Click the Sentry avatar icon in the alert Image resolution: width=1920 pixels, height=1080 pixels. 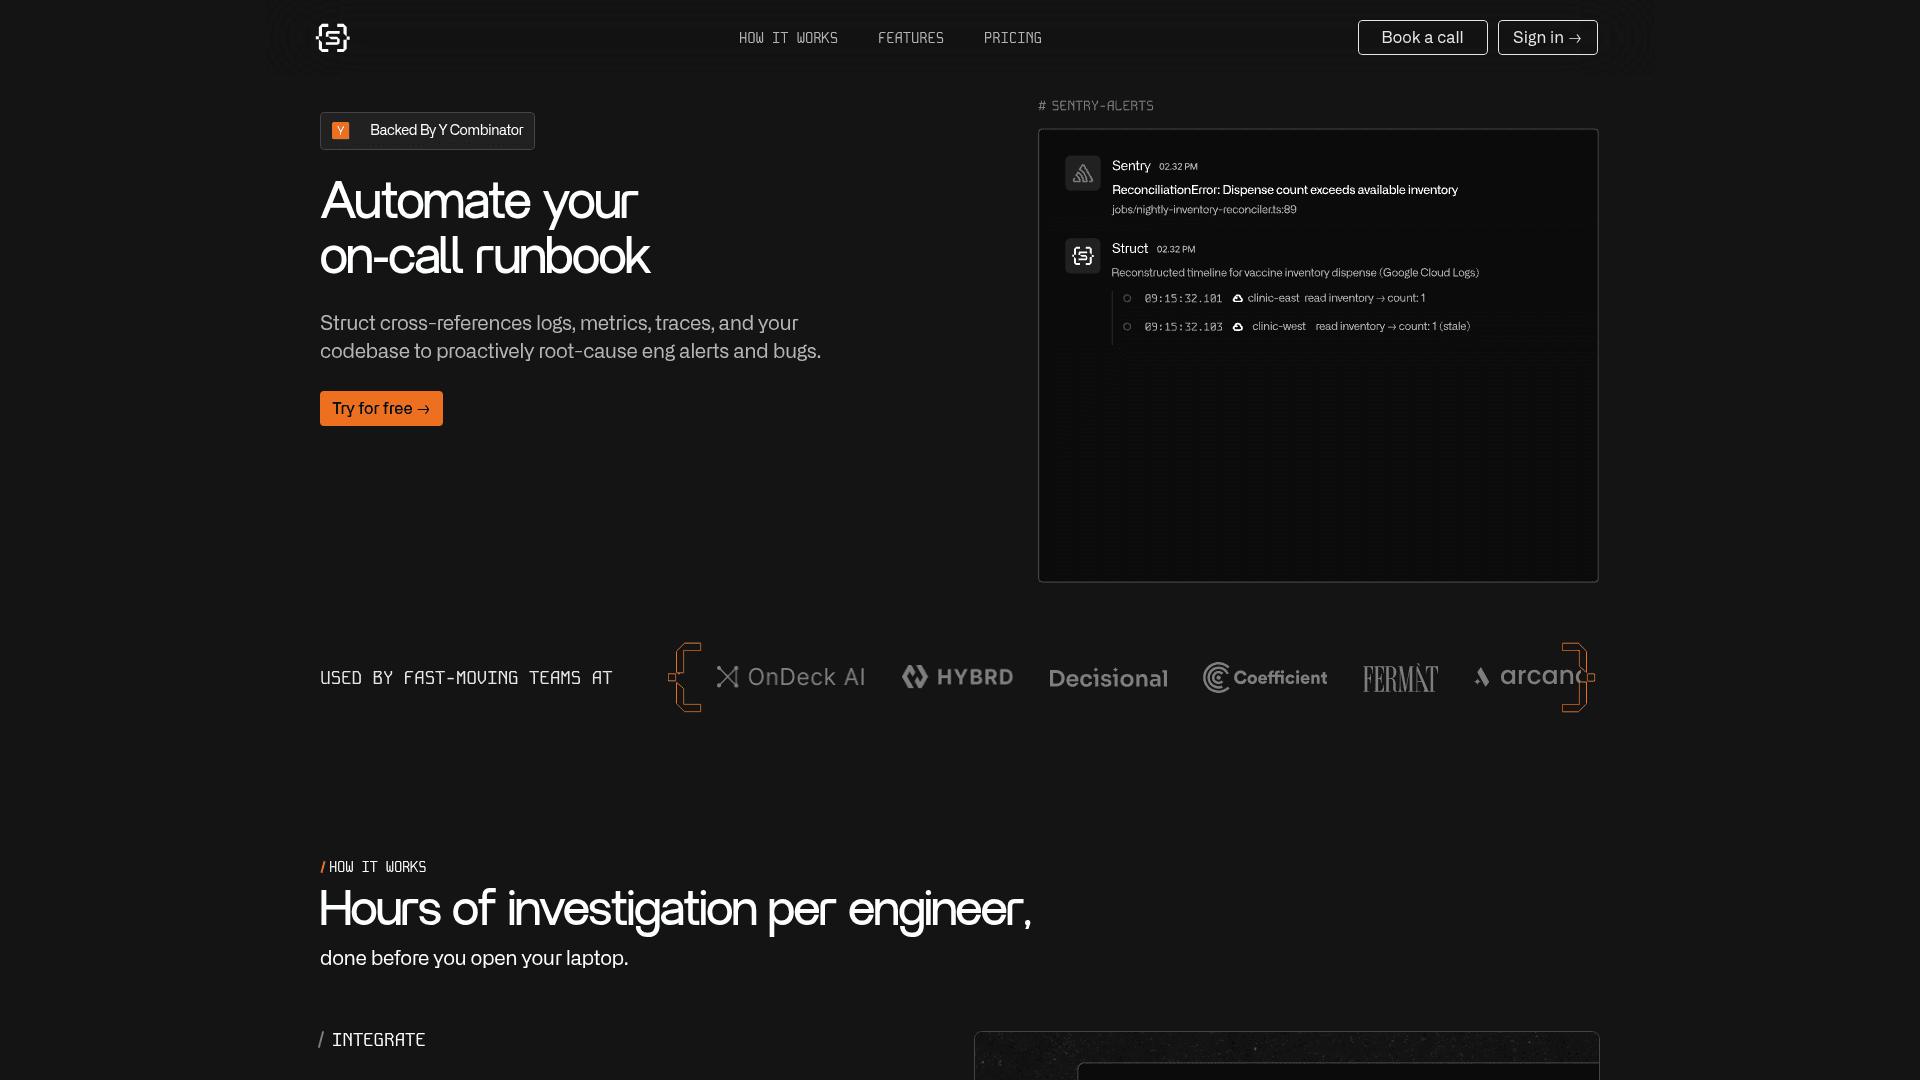point(1082,173)
